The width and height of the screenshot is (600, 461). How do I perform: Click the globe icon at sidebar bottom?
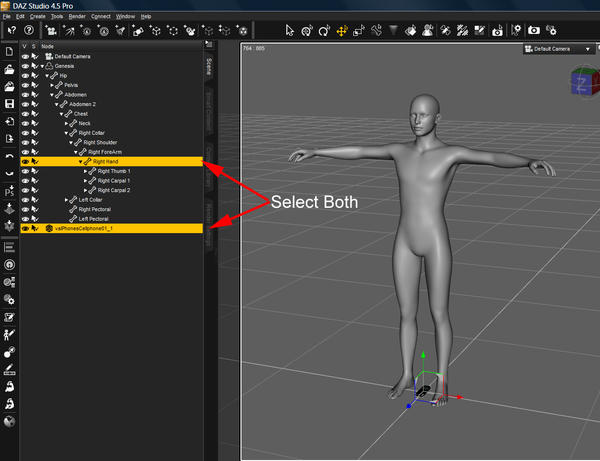9,422
